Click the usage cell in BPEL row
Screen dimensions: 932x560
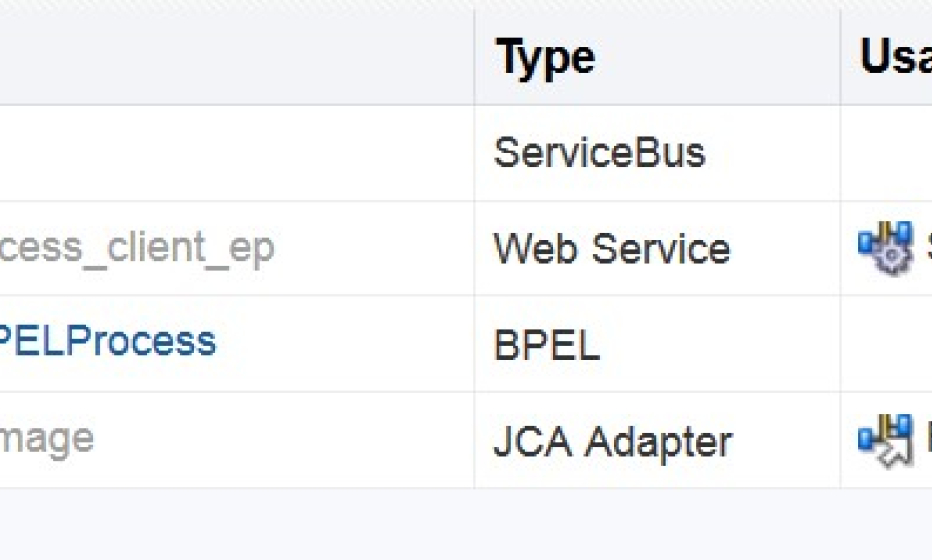tap(886, 344)
